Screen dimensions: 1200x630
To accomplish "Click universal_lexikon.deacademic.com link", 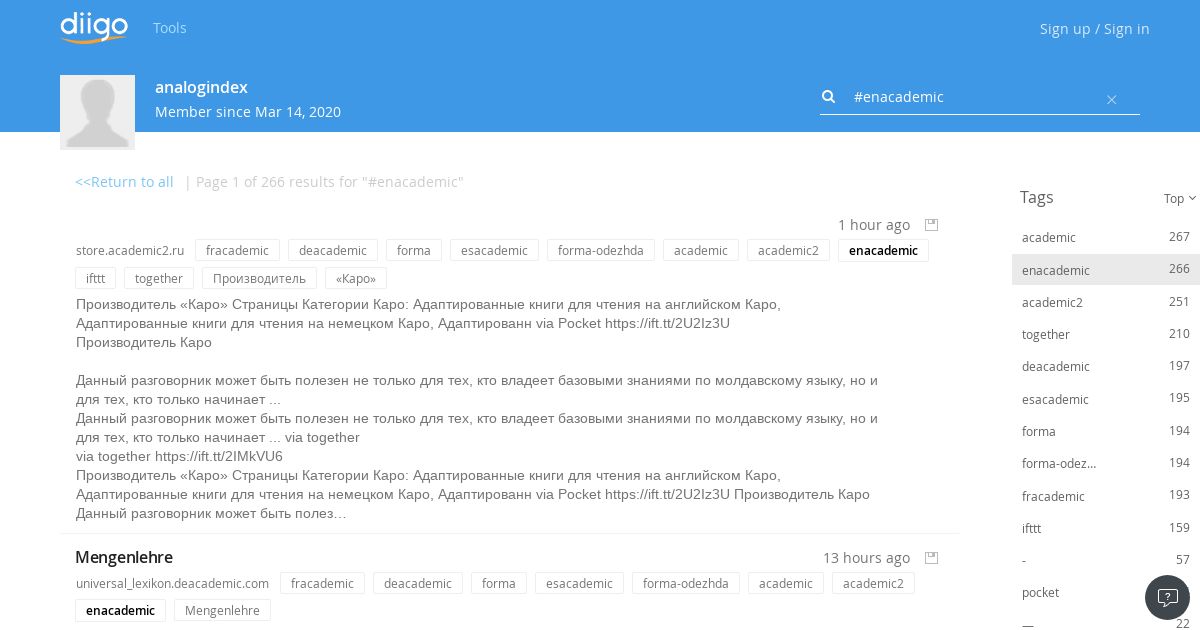I will pos(173,583).
